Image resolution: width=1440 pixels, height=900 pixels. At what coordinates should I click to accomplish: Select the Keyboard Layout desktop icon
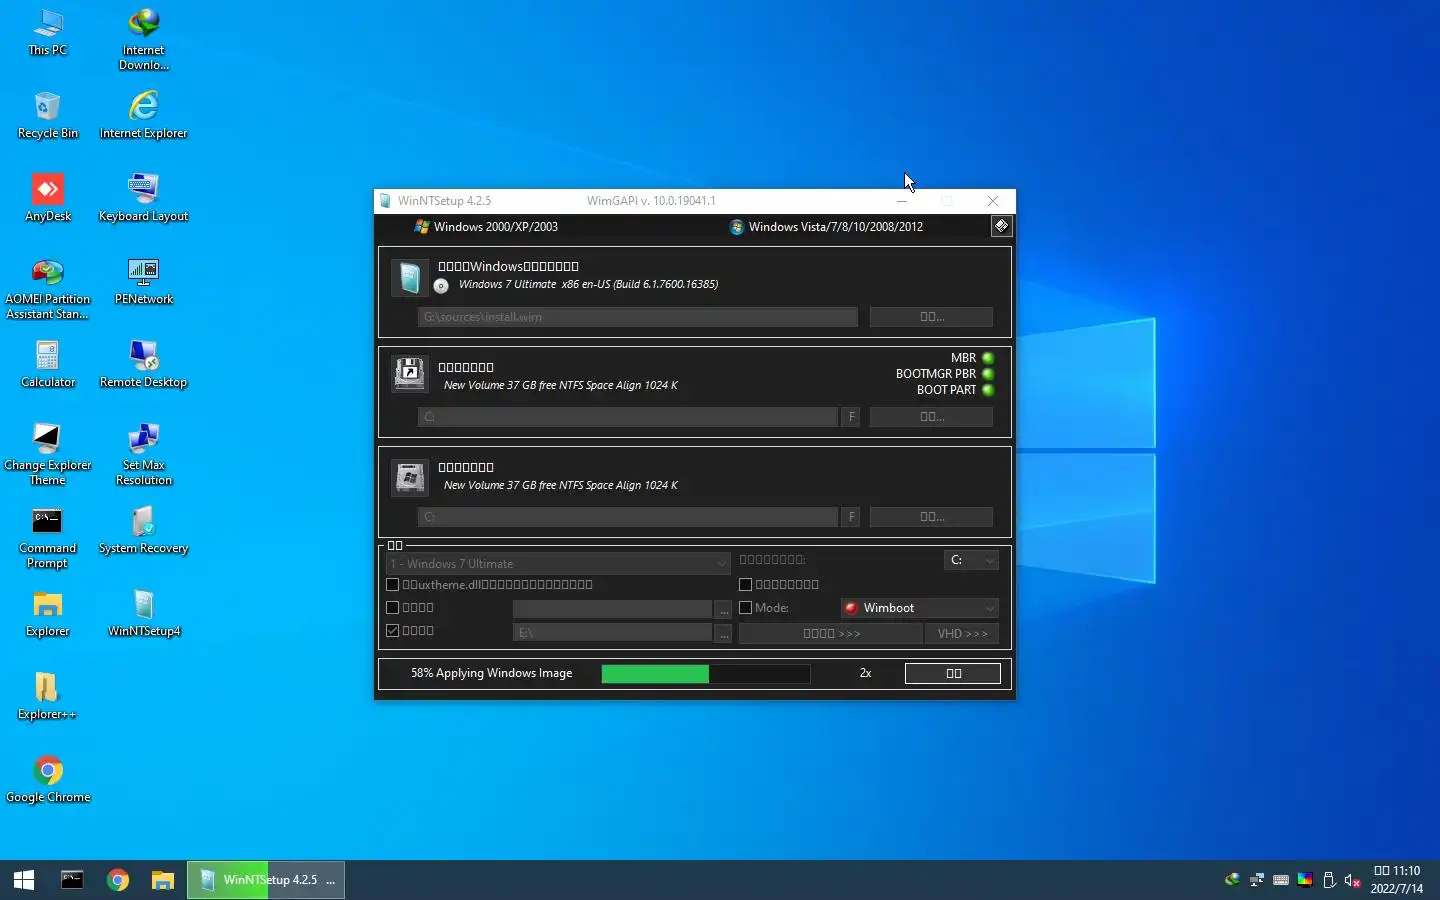click(x=143, y=198)
